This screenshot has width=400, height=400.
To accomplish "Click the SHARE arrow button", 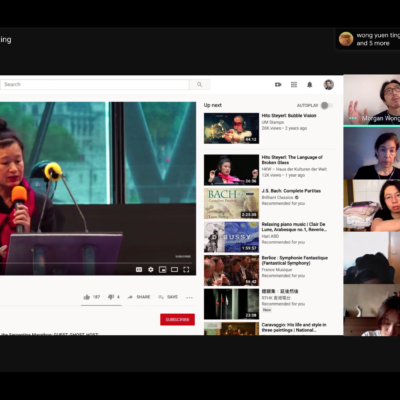I will click(139, 297).
